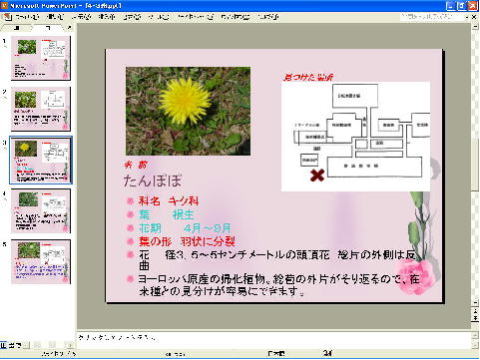This screenshot has height=360, width=480.
Task: Close the presentation with the menu-bar X
Action: 474,17
